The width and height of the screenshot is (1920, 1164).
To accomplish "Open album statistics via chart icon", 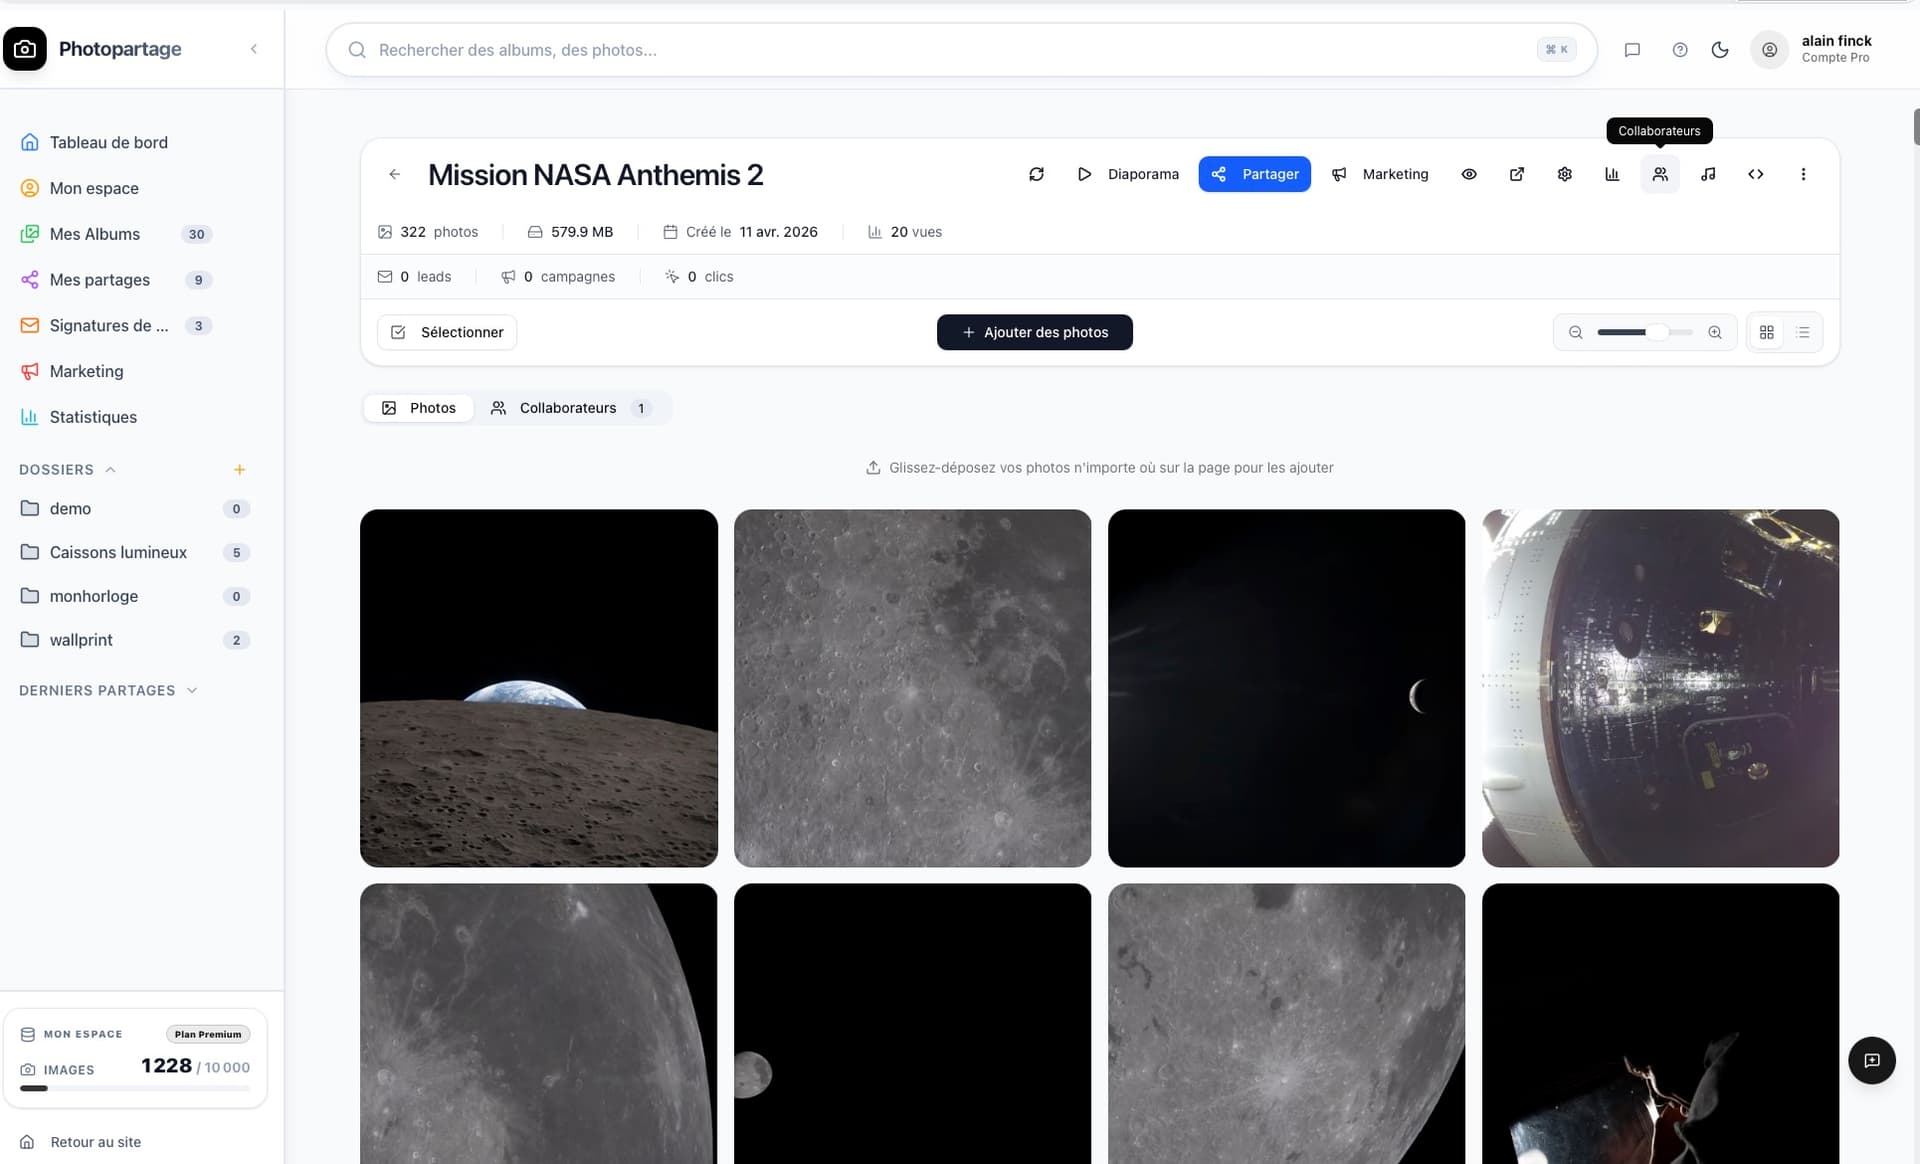I will click(1613, 174).
